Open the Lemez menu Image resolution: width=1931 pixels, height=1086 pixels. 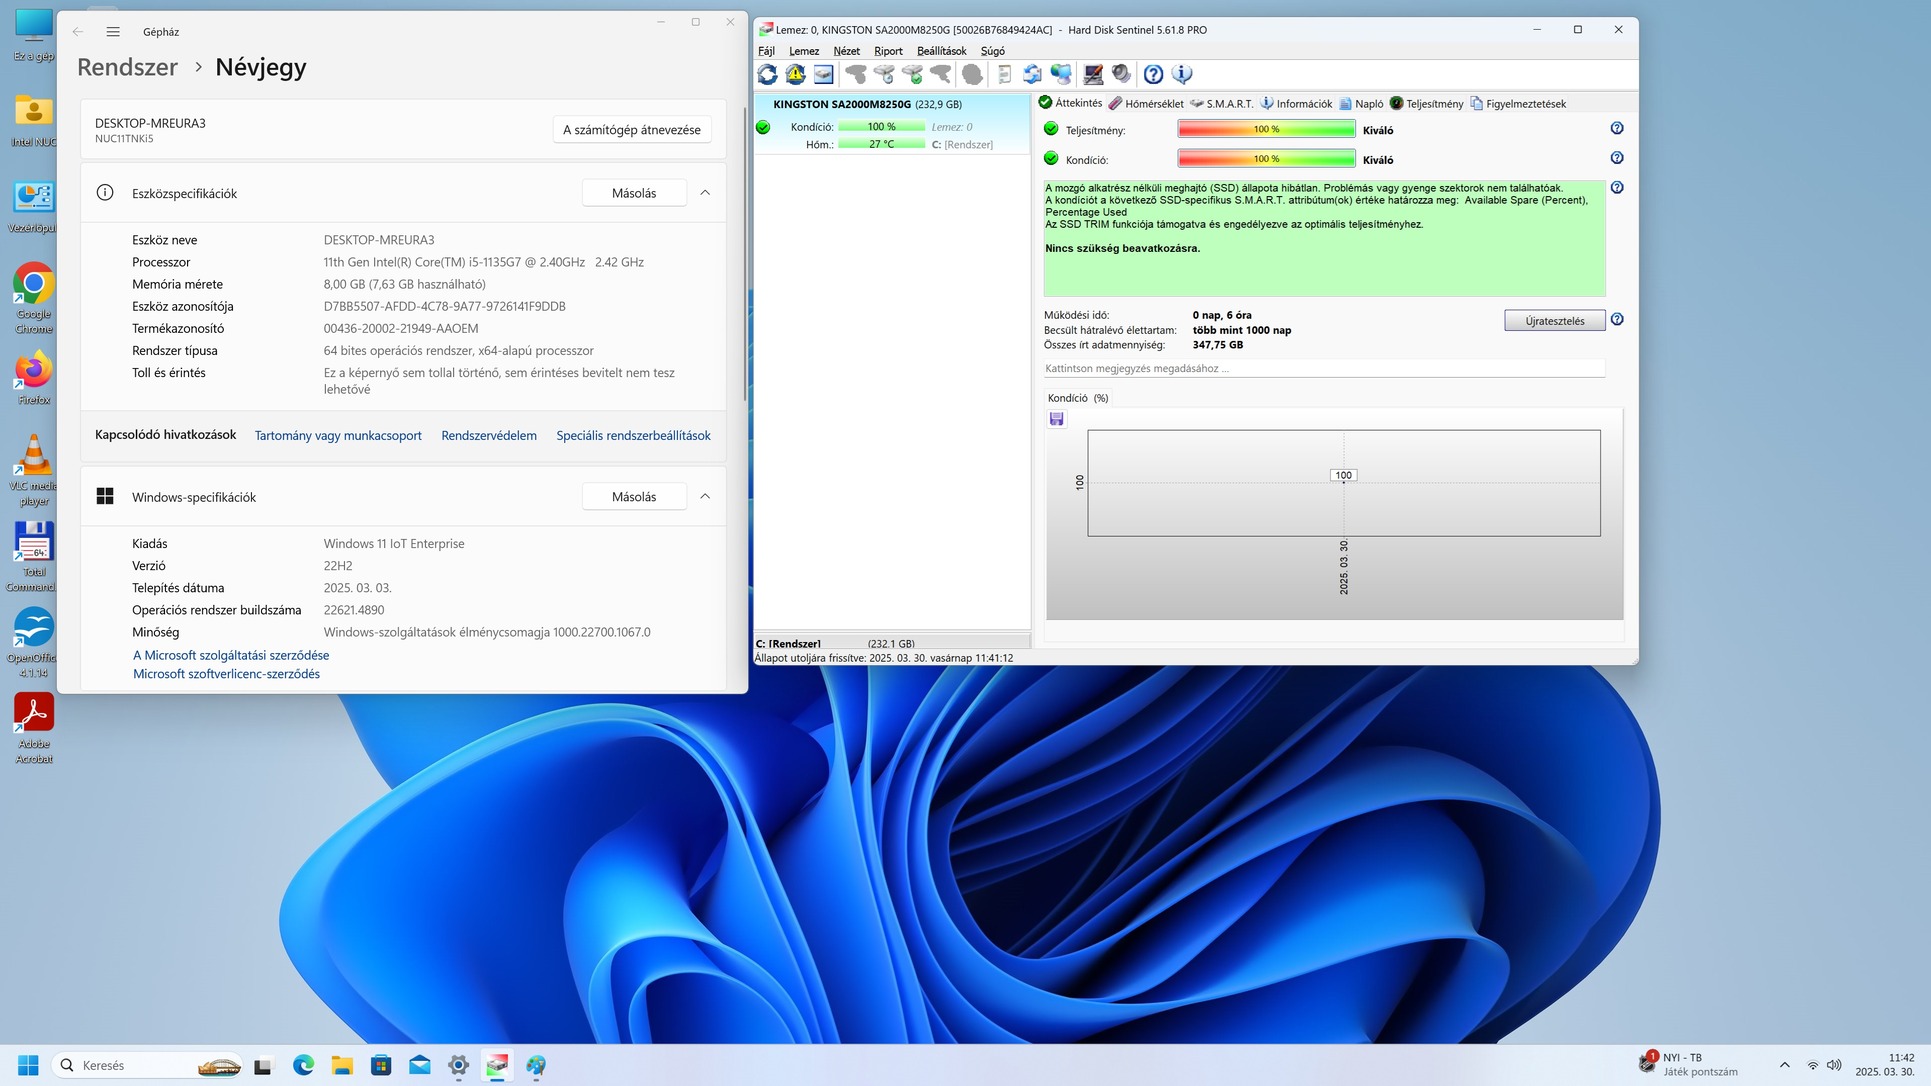(803, 51)
